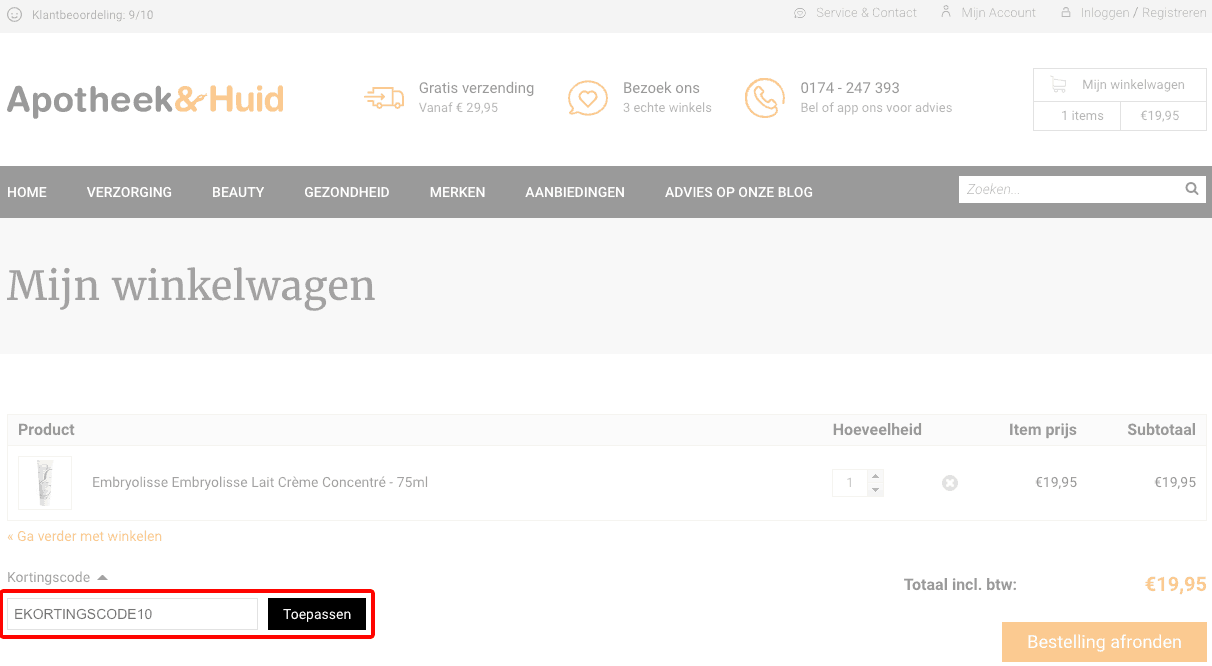Click the Item prijs column header
This screenshot has height=666, width=1212.
coord(1043,430)
